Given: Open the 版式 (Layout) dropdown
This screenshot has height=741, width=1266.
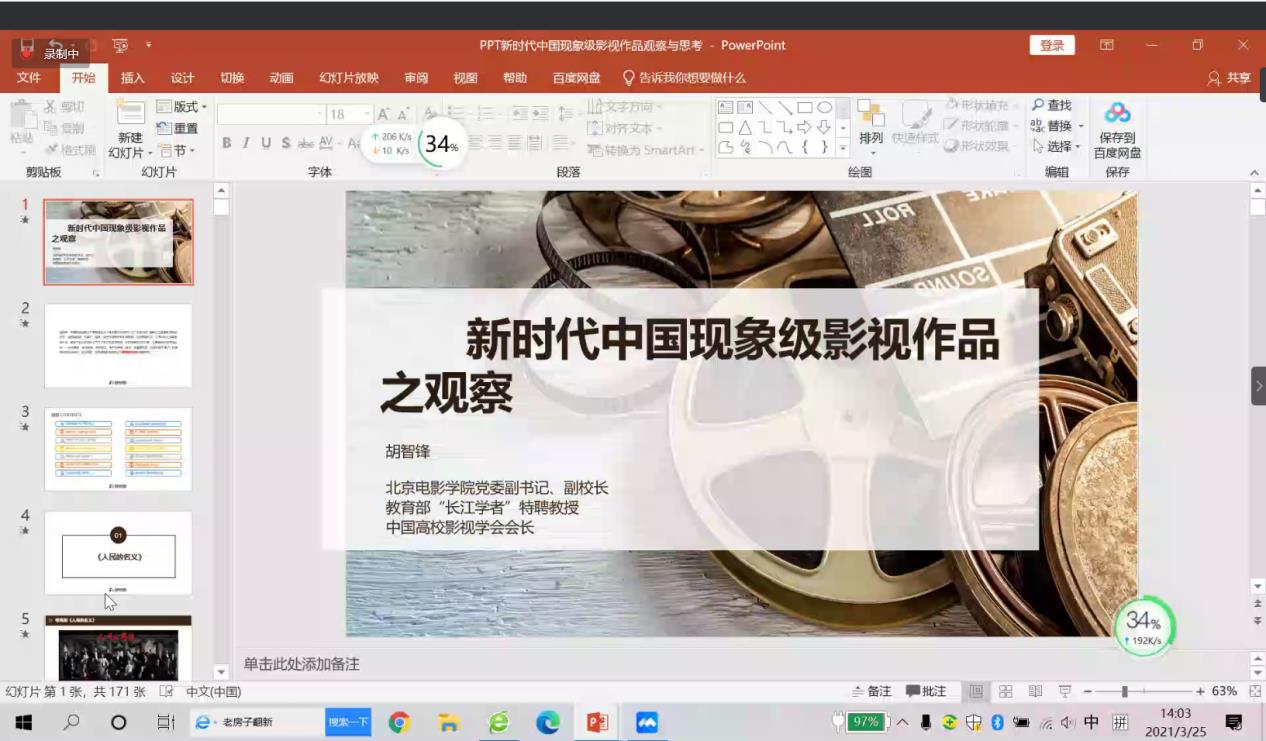Looking at the screenshot, I should (x=182, y=107).
